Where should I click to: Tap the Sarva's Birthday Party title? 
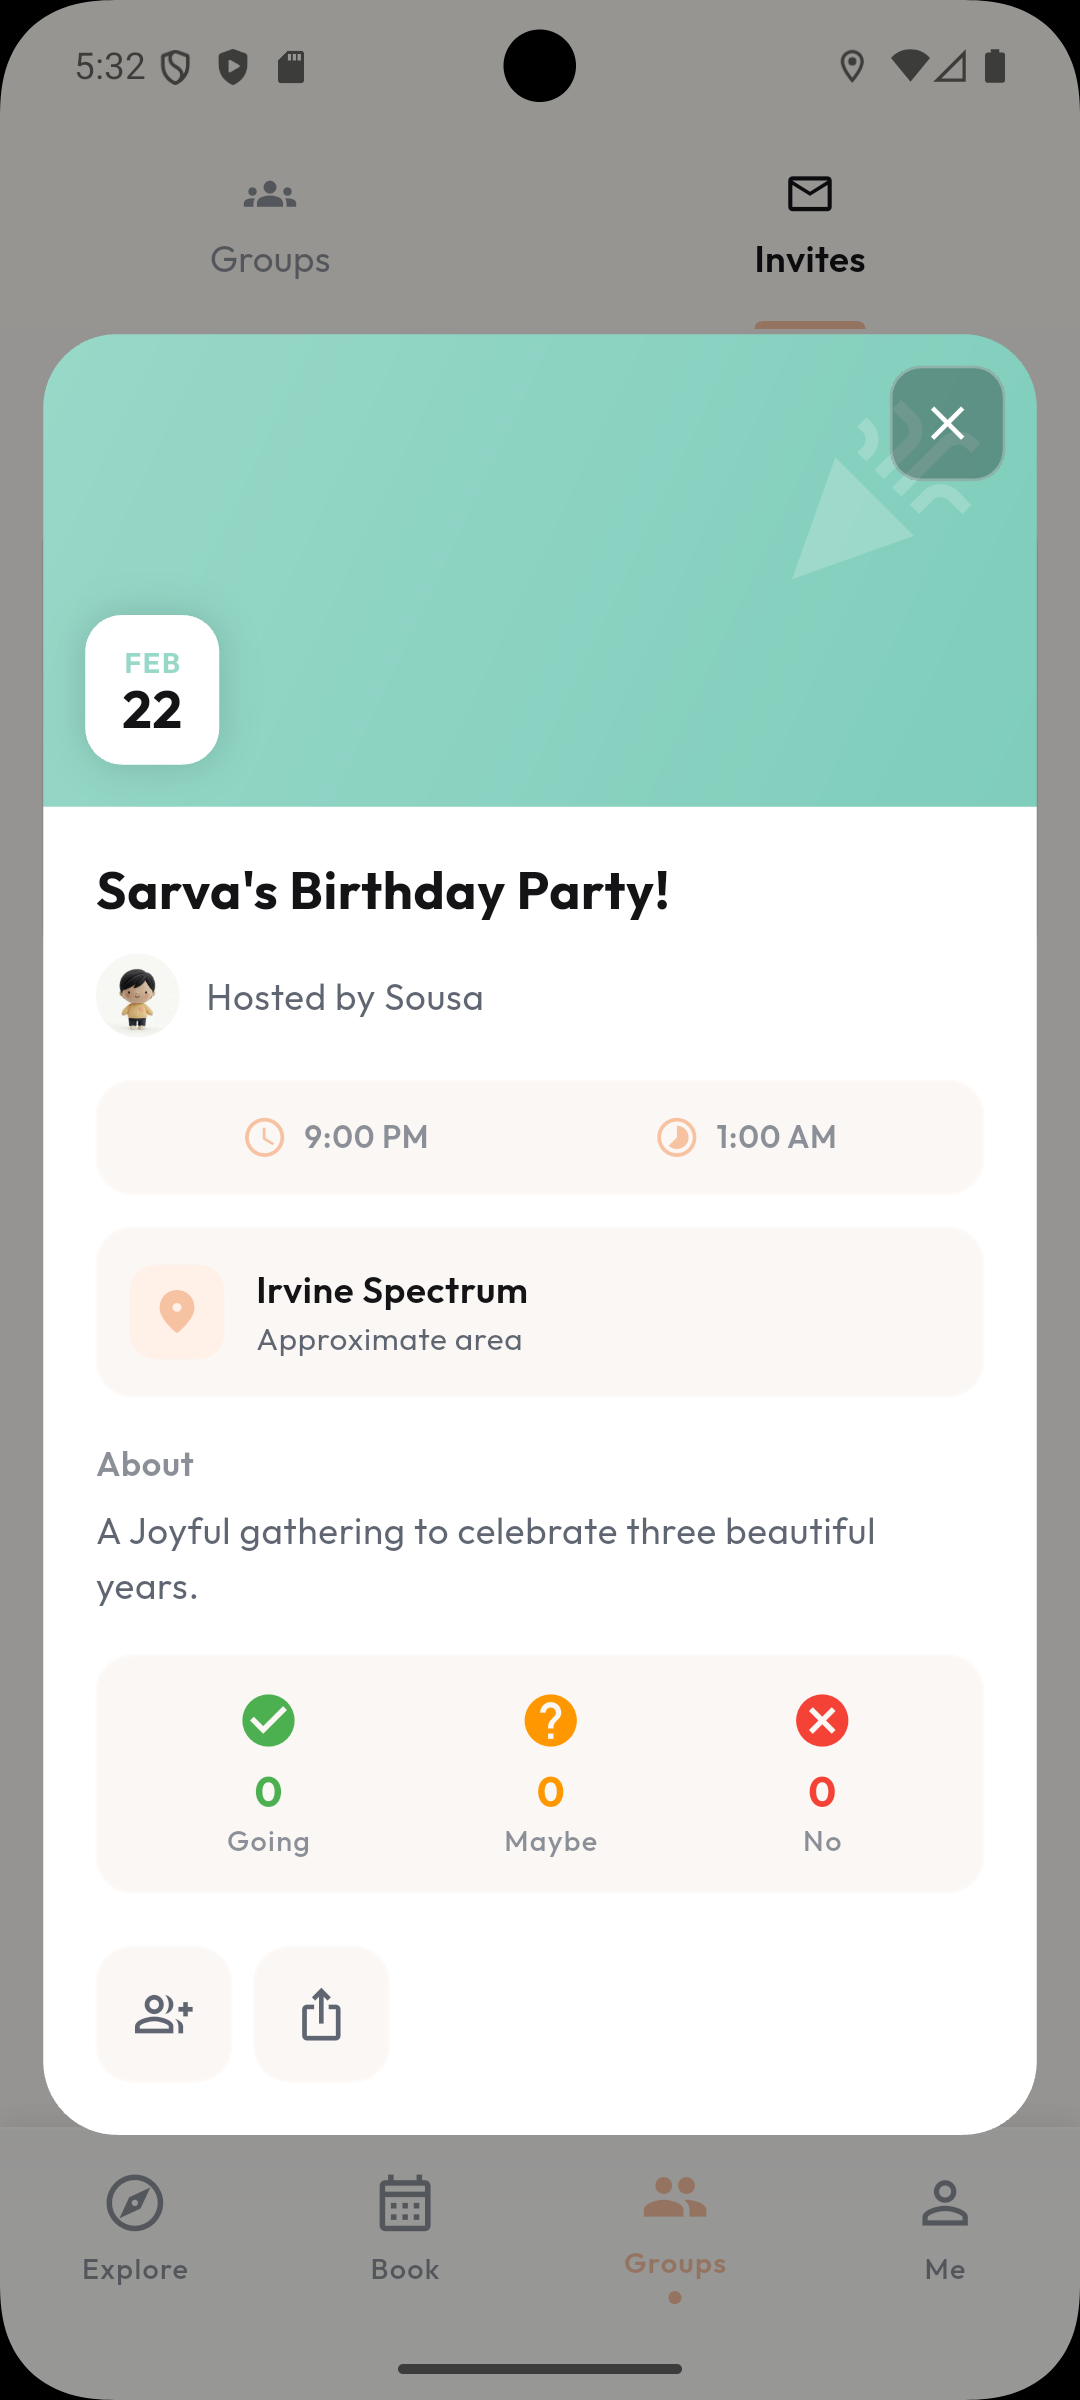point(383,890)
